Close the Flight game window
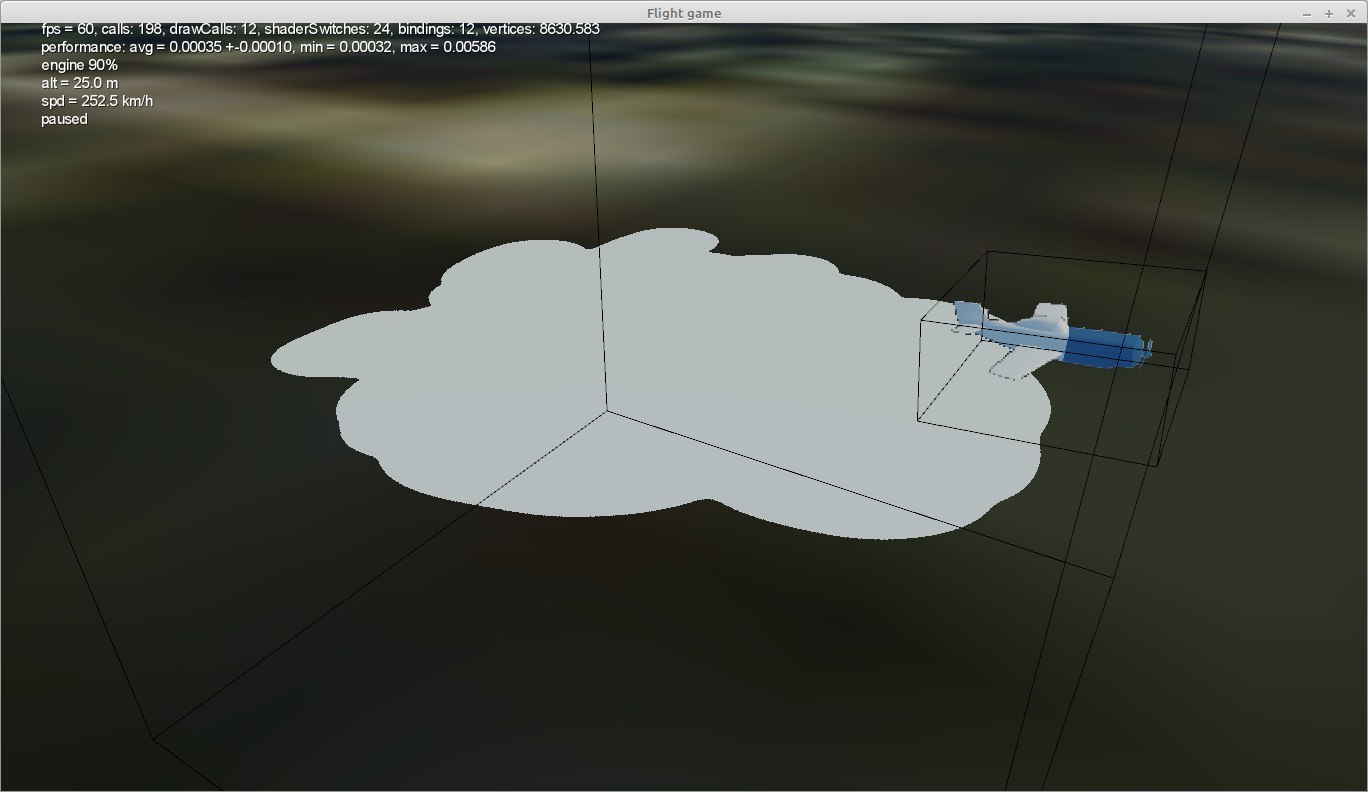This screenshot has width=1368, height=792. coord(1350,13)
